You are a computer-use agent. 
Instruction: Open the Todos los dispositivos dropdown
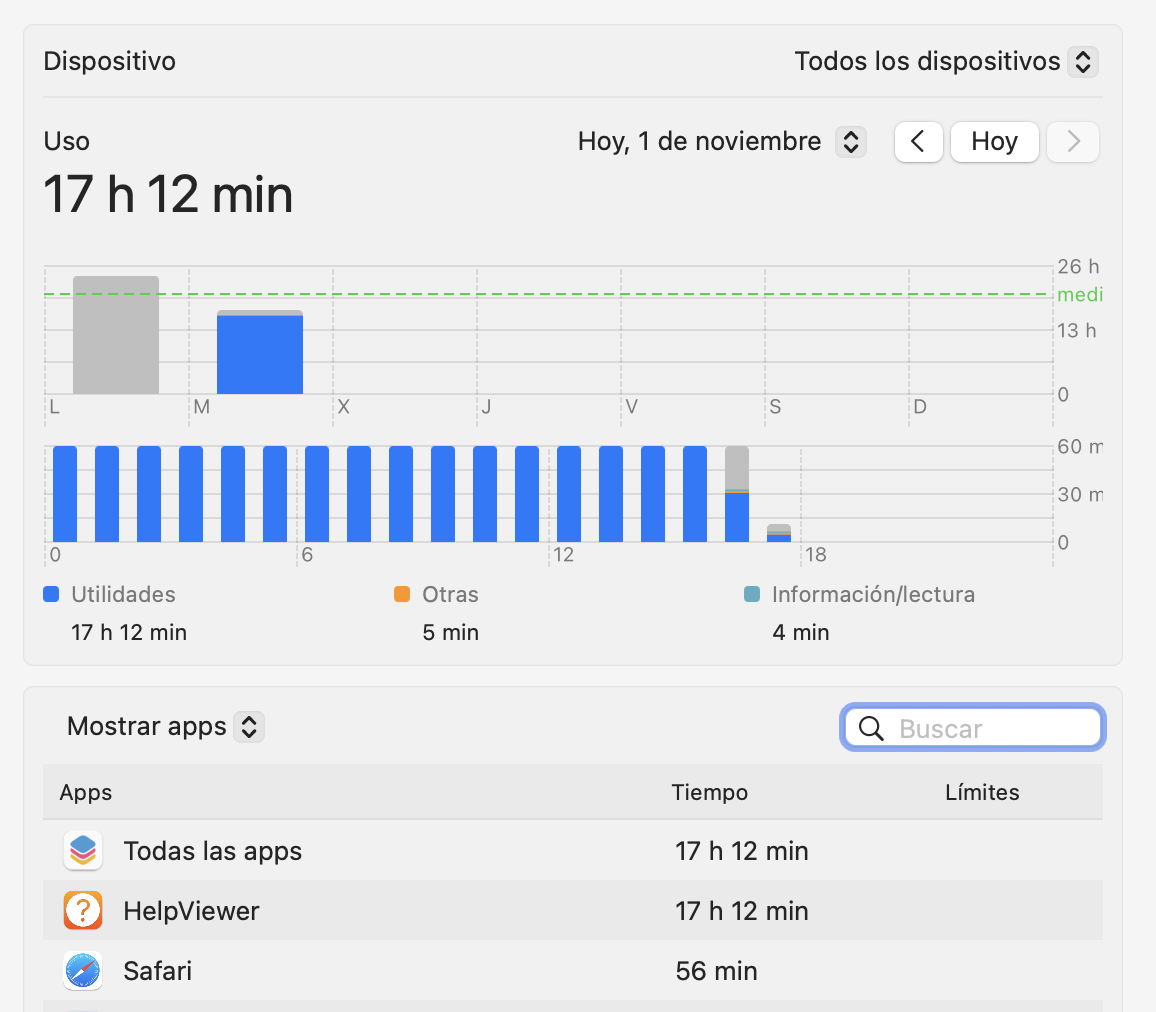click(946, 62)
